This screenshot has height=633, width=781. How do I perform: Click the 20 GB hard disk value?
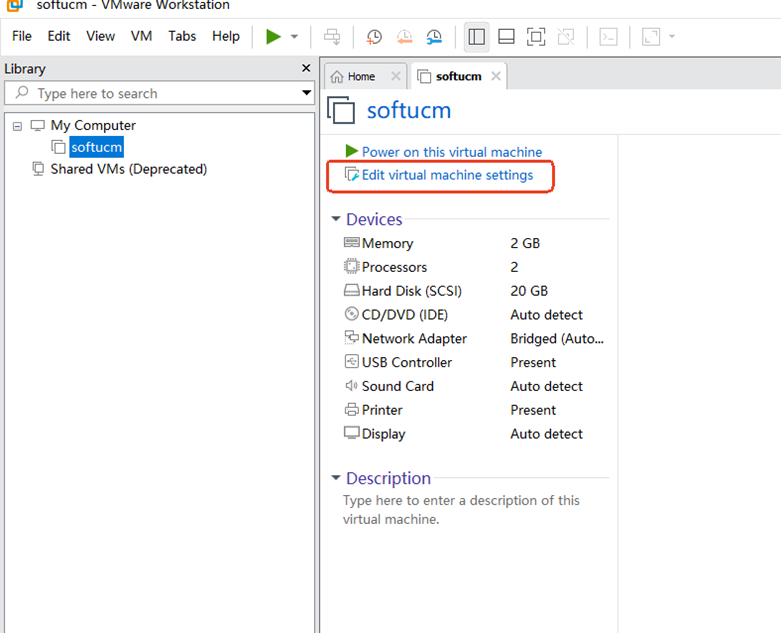point(529,291)
